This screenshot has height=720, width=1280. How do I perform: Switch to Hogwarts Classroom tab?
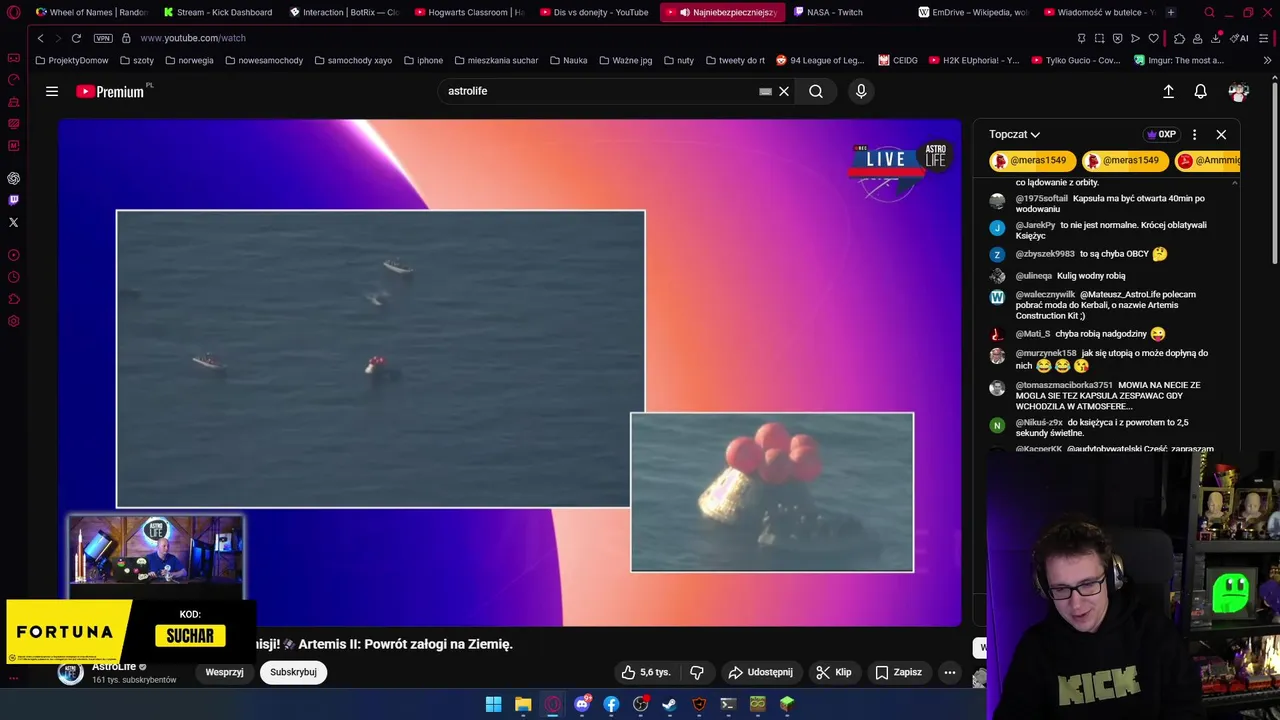(x=470, y=12)
